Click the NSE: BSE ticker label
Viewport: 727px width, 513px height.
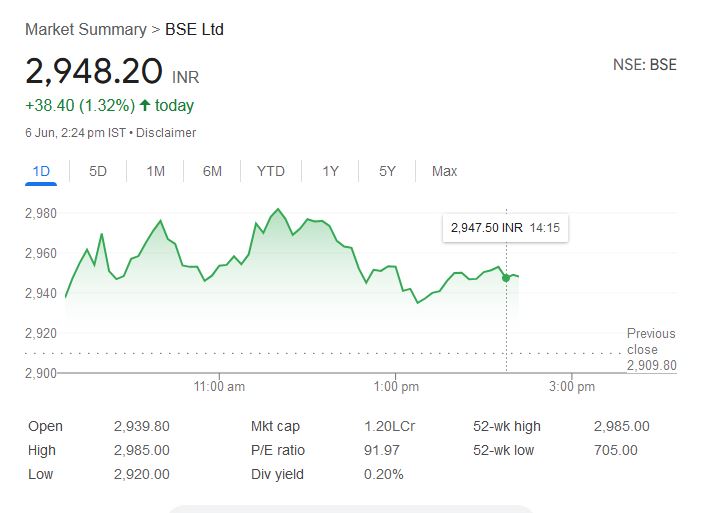coord(644,65)
